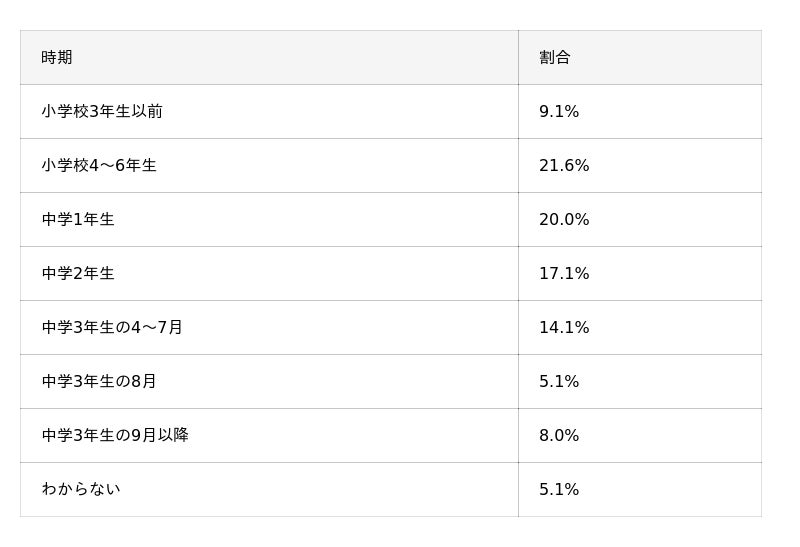Select the percentage beside 中学1年生
Screen dimensions: 800x547
tap(564, 219)
